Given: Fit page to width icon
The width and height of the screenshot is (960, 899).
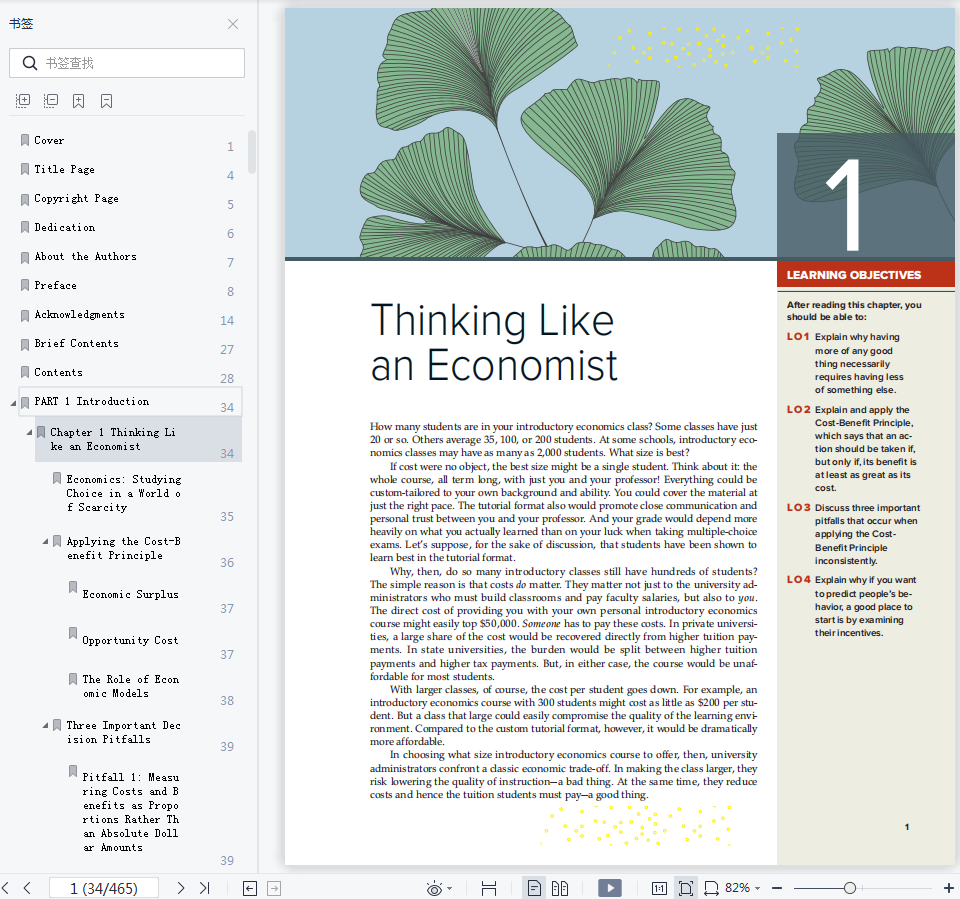Looking at the screenshot, I should coord(711,888).
